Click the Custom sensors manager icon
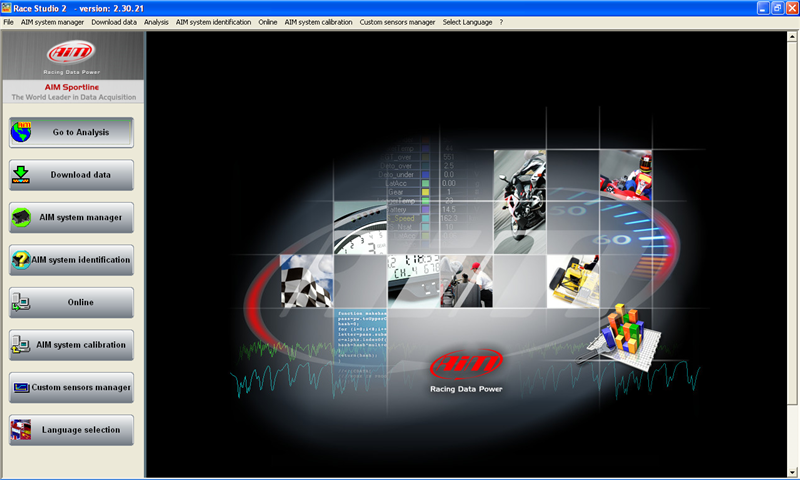The width and height of the screenshot is (800, 480). [x=21, y=388]
